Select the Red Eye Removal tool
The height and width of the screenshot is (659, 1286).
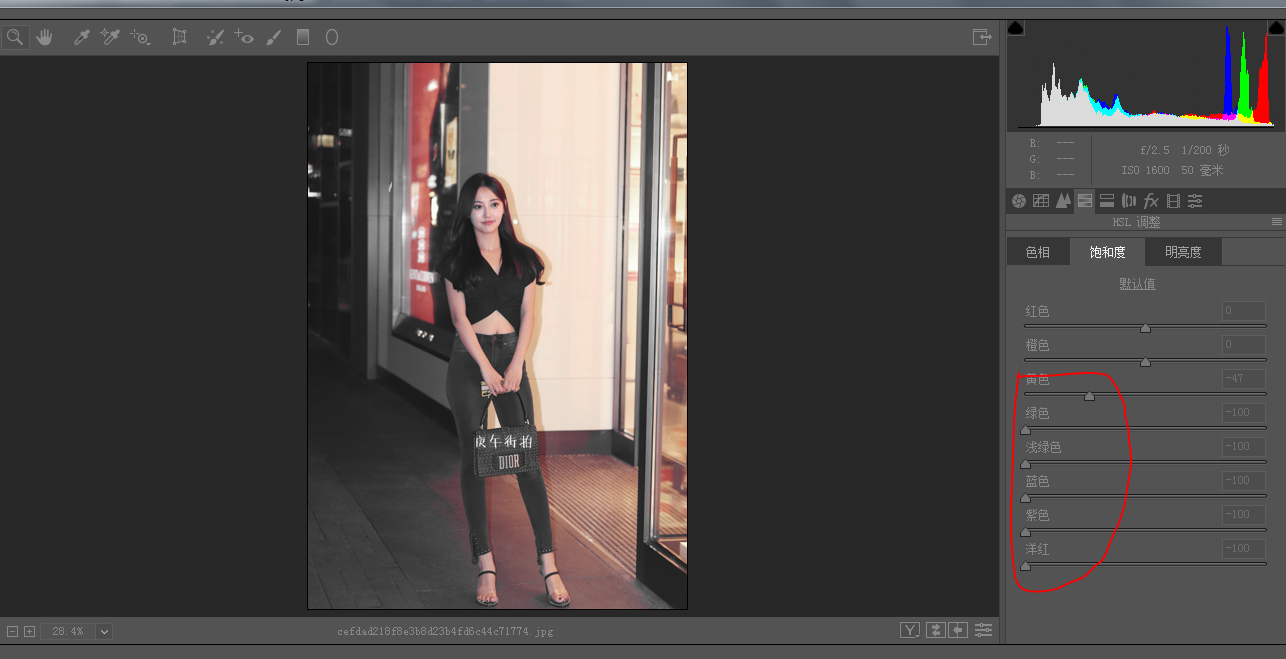(244, 37)
